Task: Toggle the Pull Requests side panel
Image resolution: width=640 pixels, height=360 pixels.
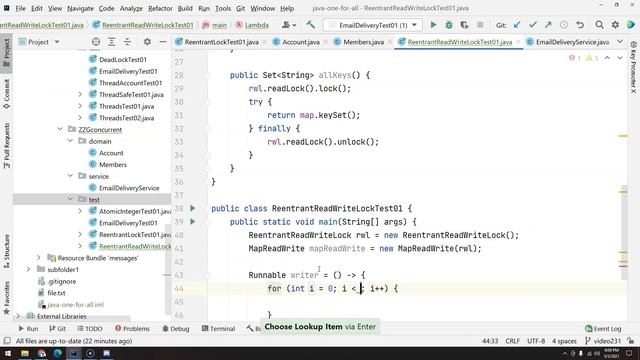Action: pyautogui.click(x=7, y=145)
